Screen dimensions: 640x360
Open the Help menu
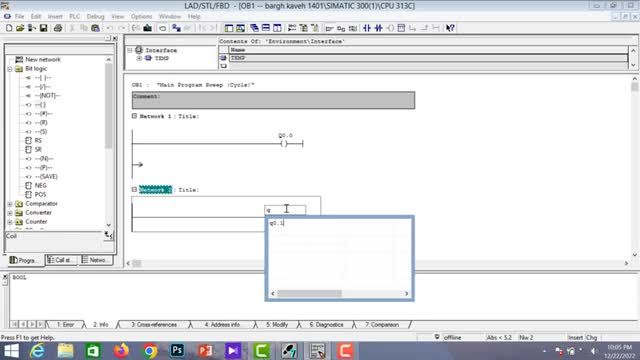(x=194, y=16)
